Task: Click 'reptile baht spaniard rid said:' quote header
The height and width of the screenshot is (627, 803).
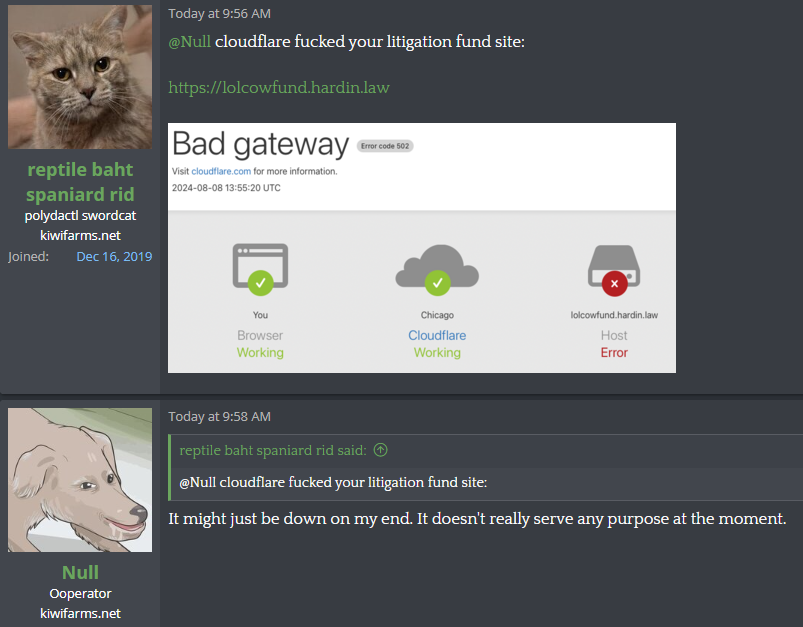Action: coord(273,450)
